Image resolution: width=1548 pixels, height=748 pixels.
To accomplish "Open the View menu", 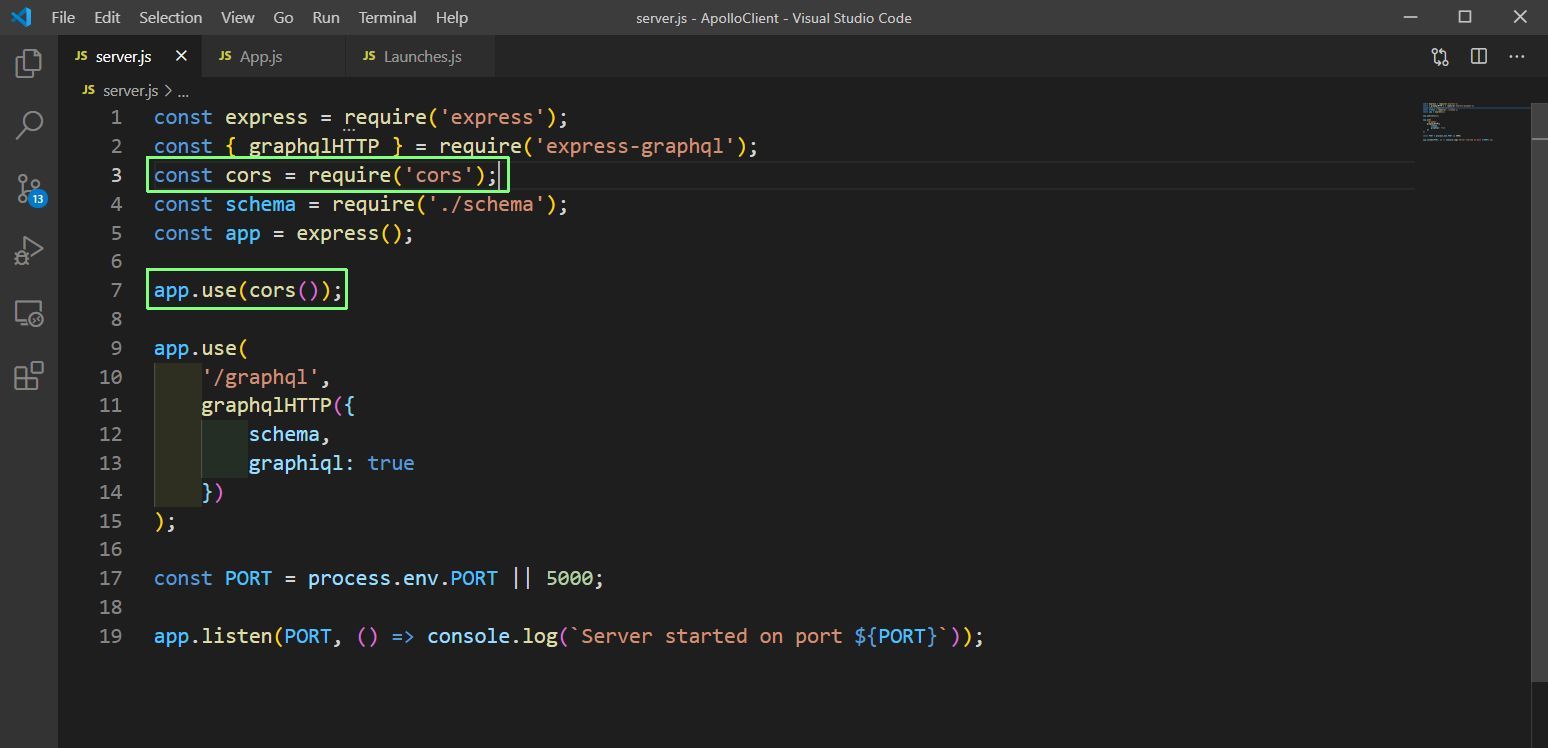I will click(237, 17).
